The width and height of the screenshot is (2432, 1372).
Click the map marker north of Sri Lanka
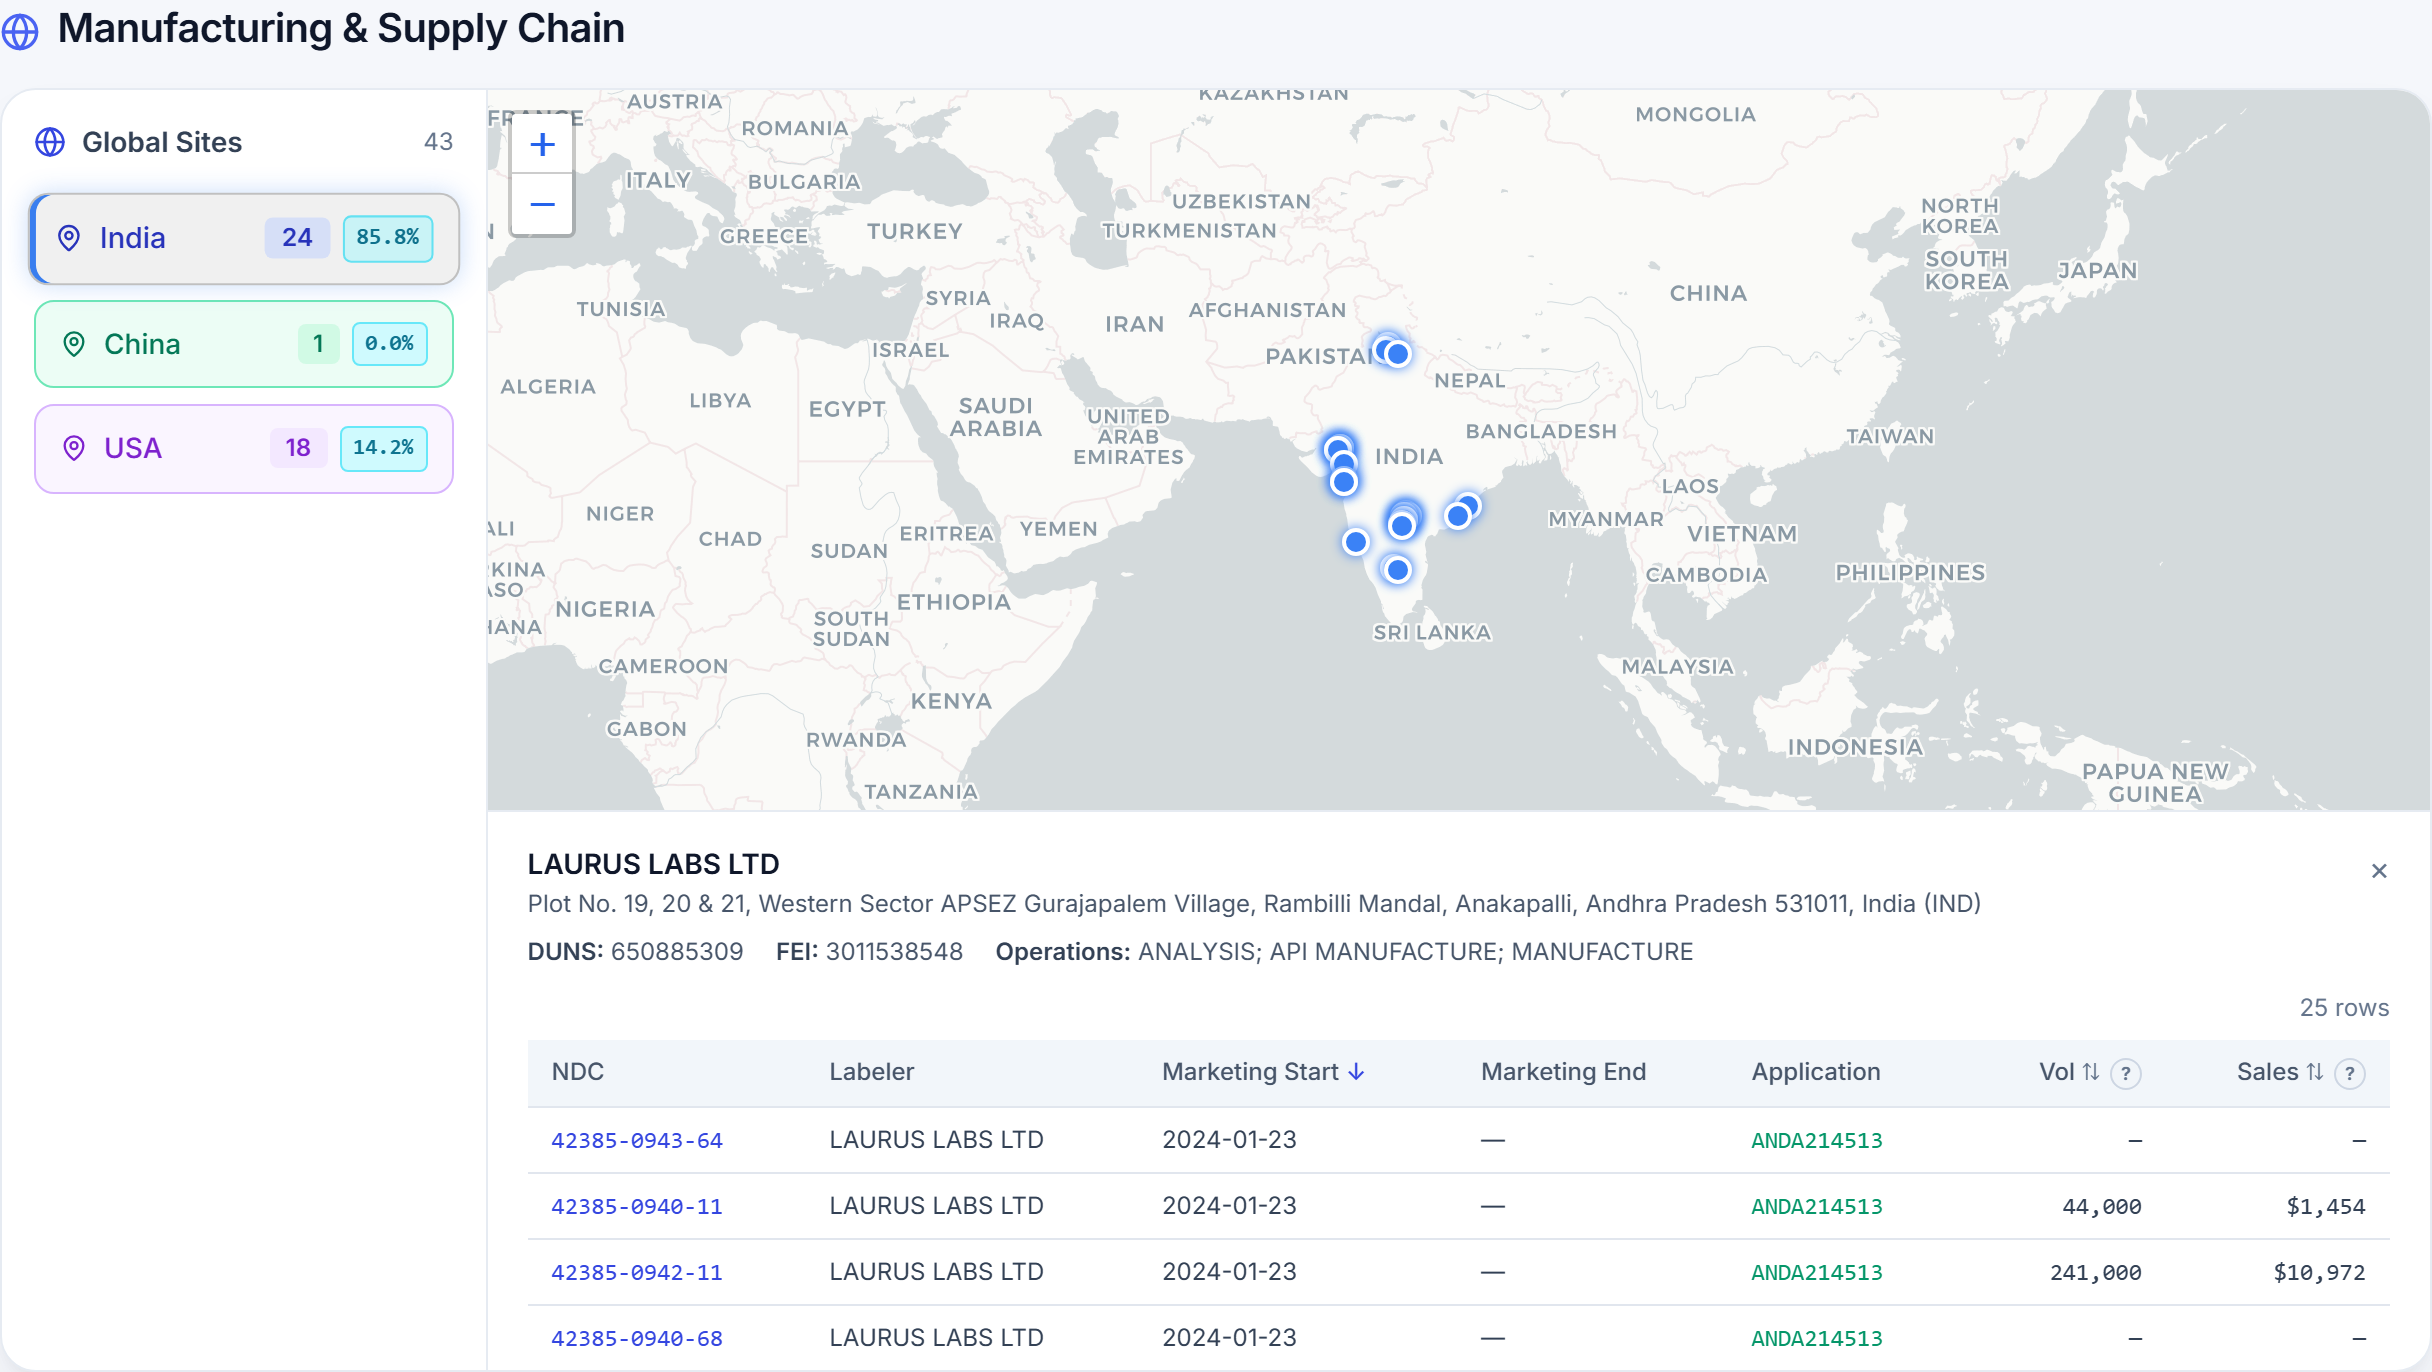[x=1398, y=570]
